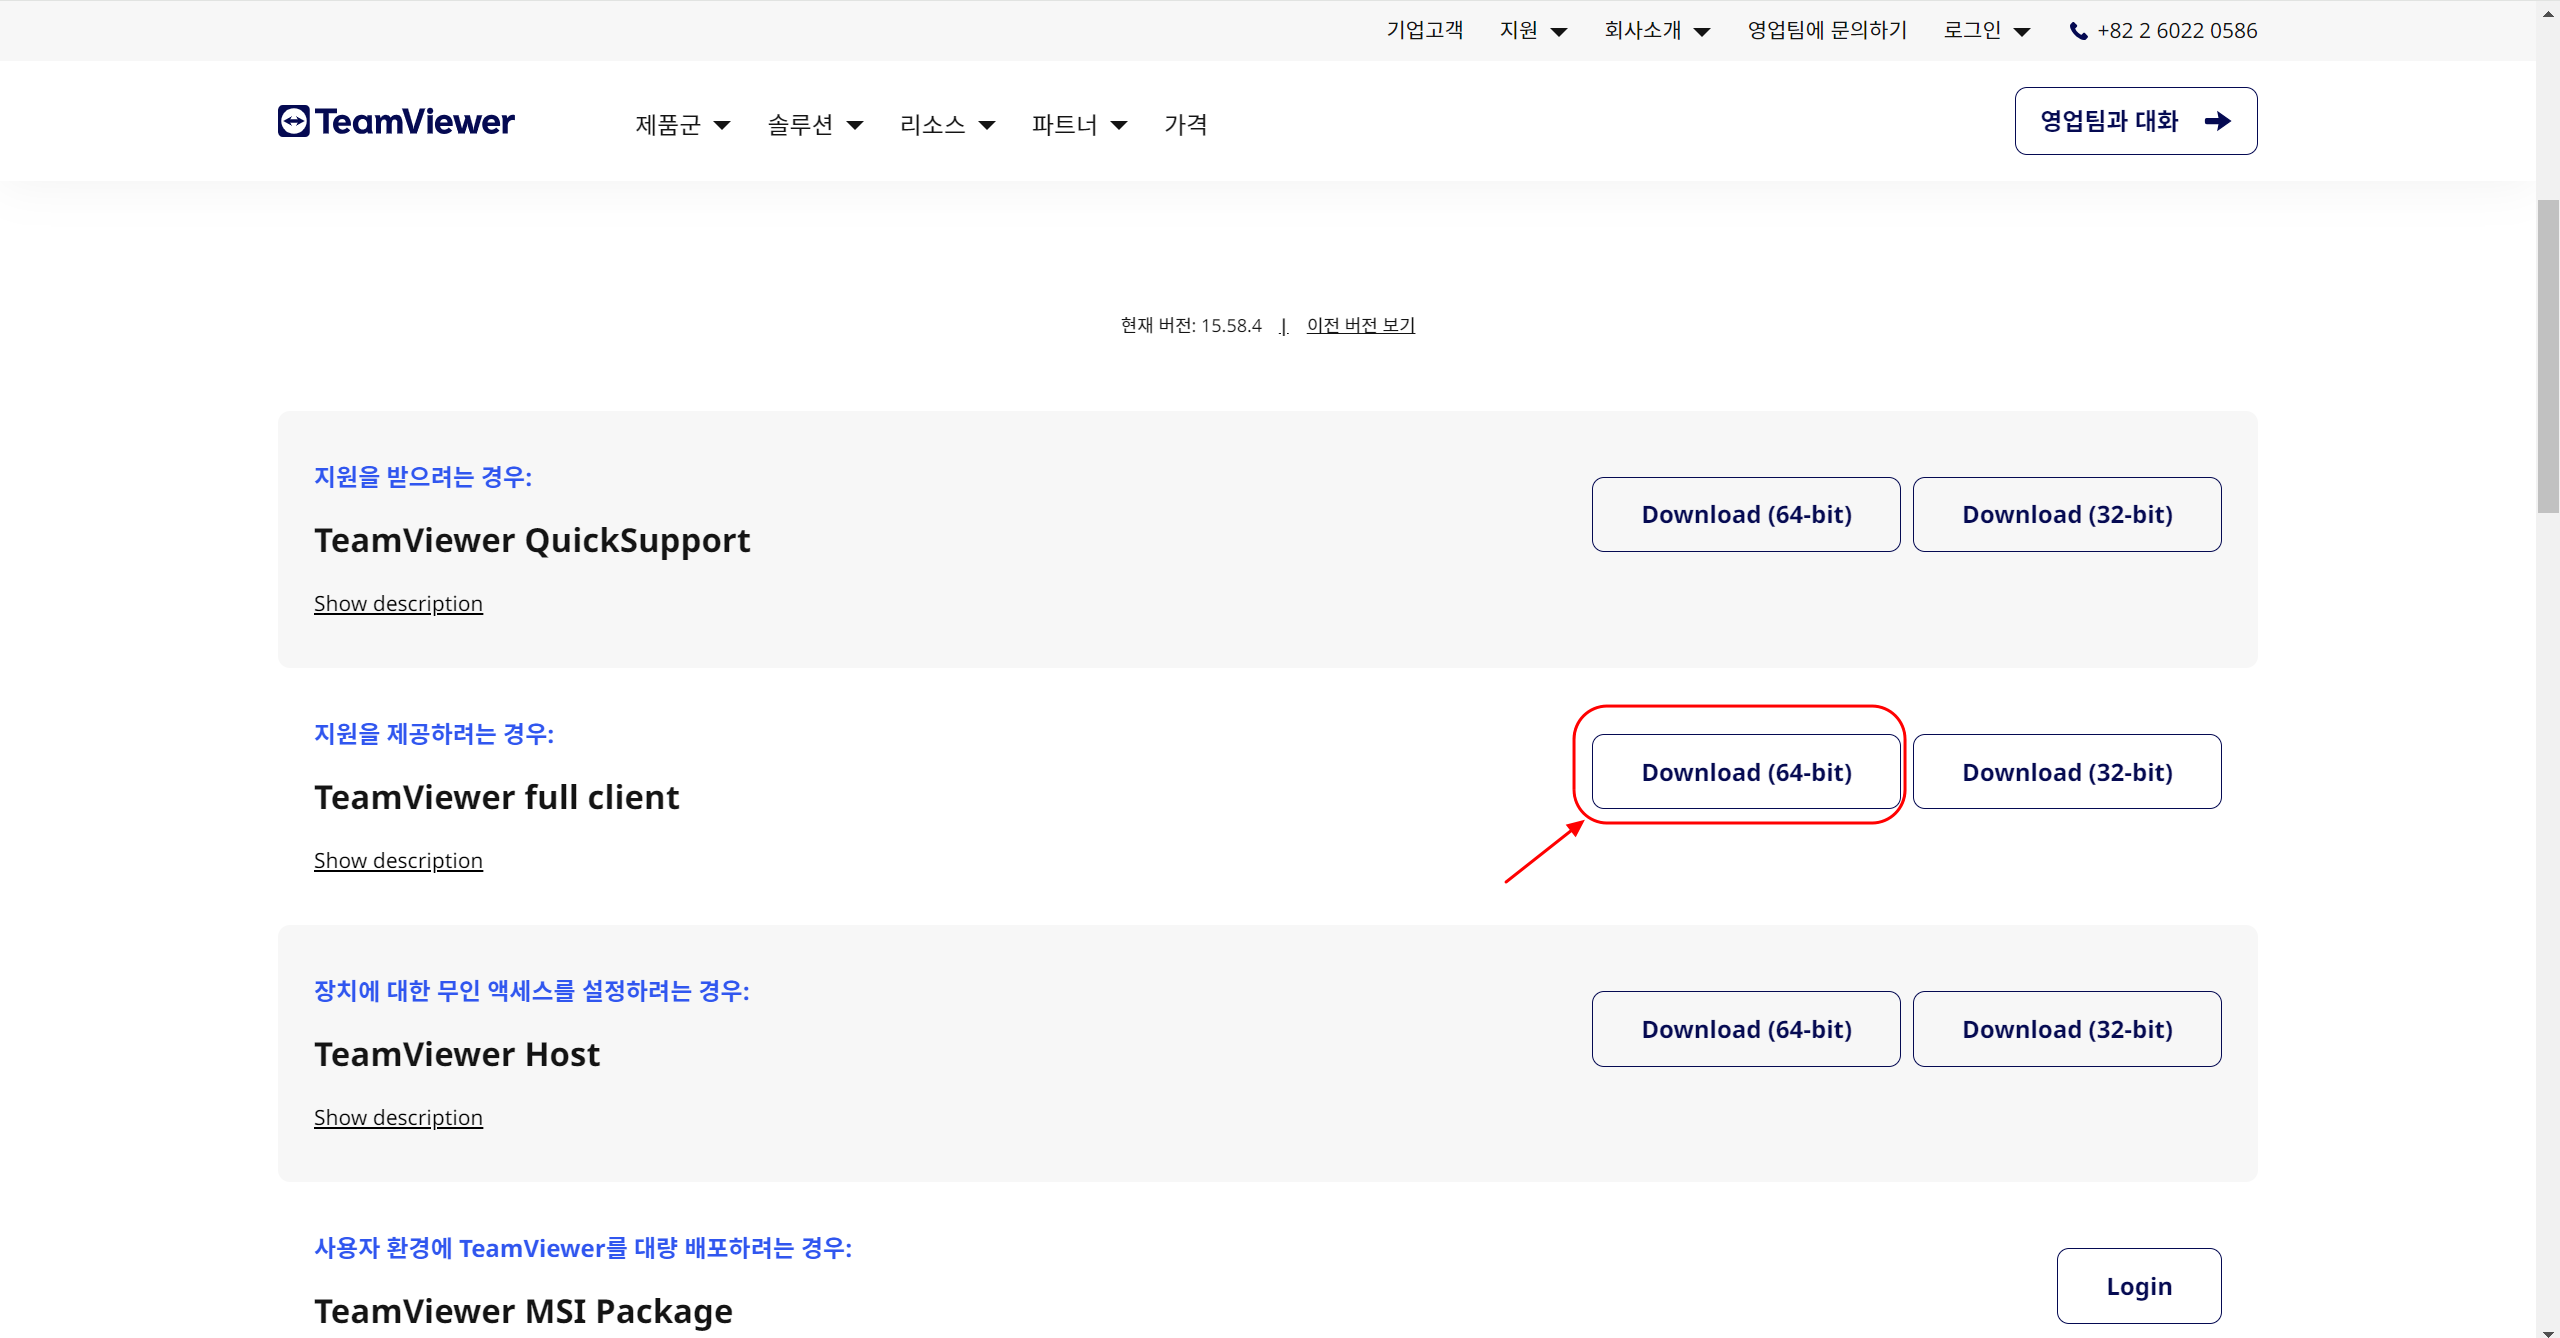The image size is (2560, 1338).
Task: Click the page vertical scrollbar thumb
Action: pos(2548,355)
